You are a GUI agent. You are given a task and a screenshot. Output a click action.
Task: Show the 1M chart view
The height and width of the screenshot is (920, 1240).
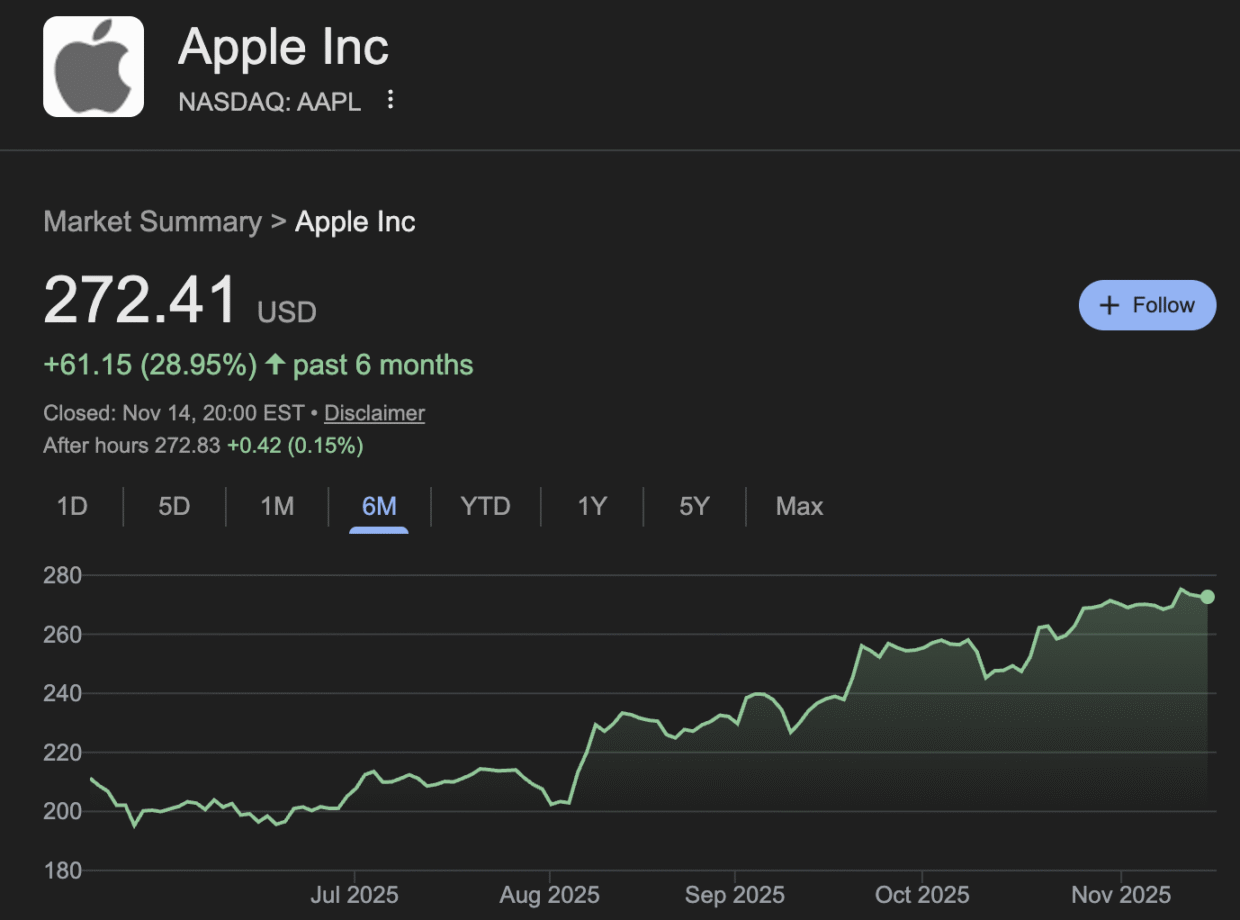coord(277,507)
